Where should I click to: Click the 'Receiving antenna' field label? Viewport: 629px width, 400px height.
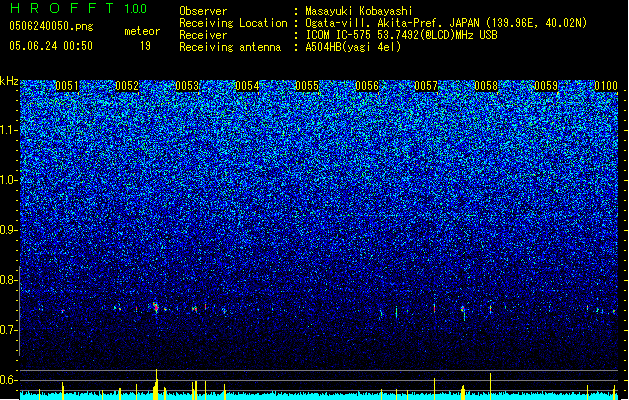(230, 47)
